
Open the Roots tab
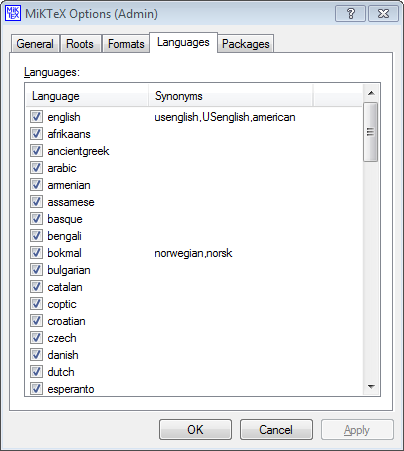[x=80, y=44]
